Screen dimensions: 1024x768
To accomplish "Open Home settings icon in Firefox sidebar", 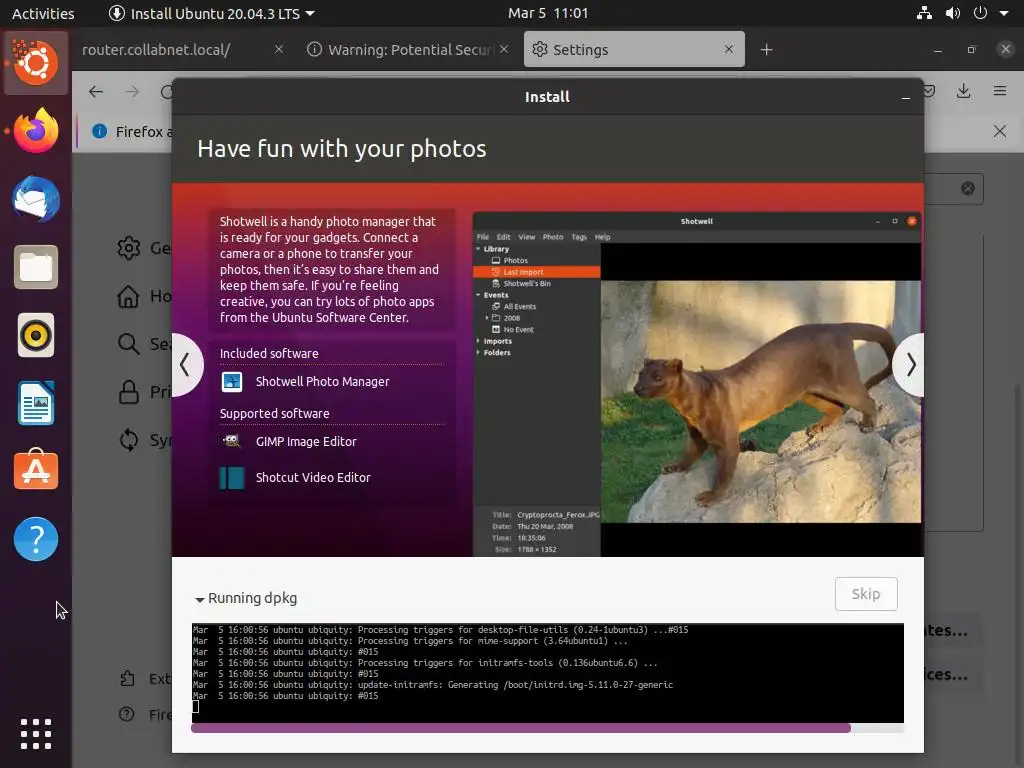I will click(129, 296).
